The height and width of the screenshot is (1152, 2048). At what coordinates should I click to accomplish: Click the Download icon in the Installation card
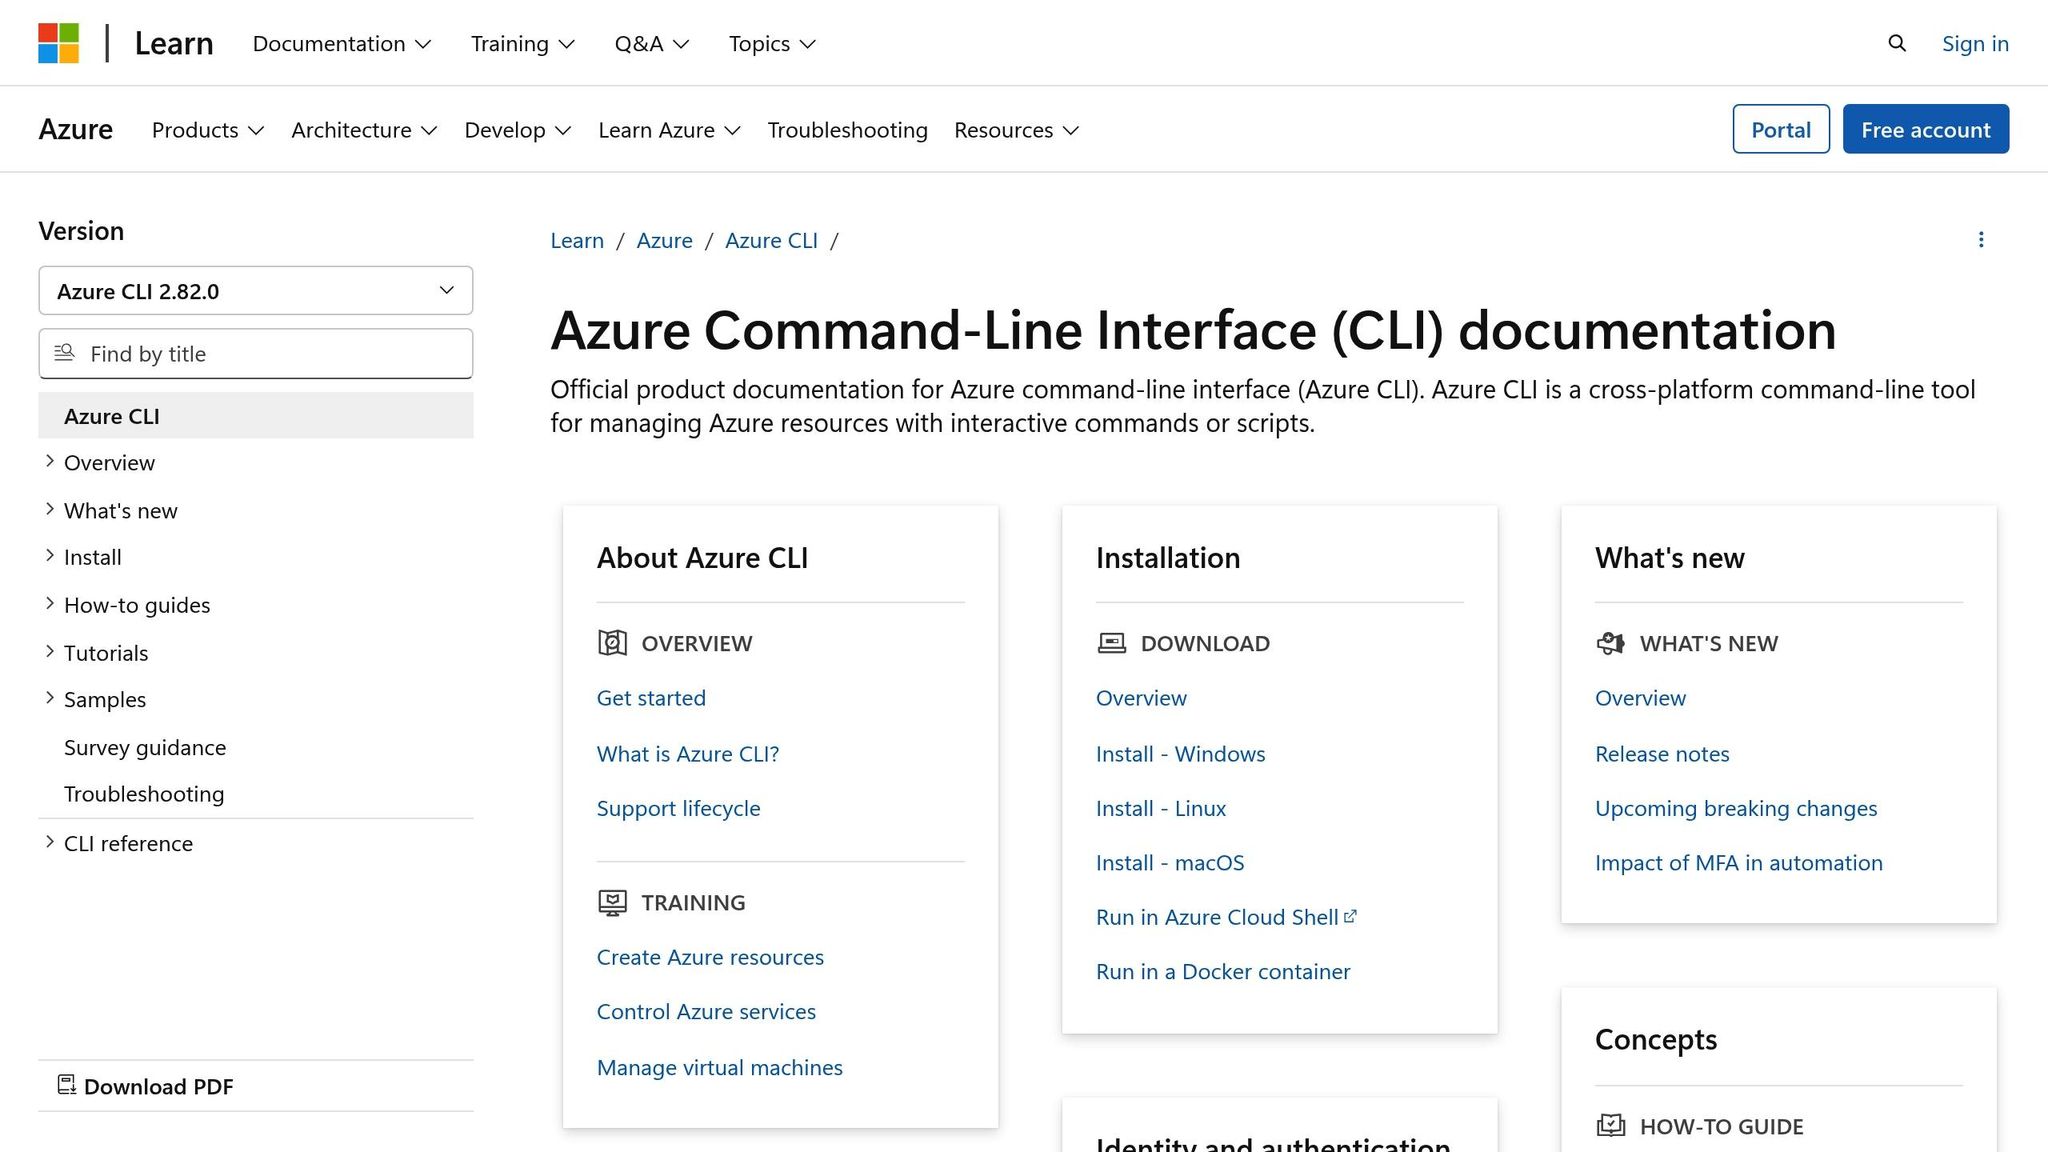click(x=1110, y=643)
